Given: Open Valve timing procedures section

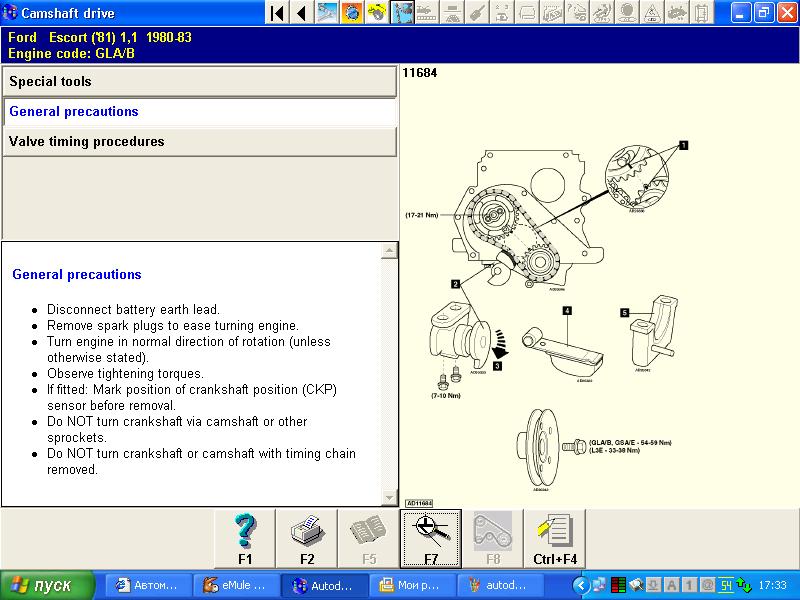Looking at the screenshot, I should (x=199, y=141).
